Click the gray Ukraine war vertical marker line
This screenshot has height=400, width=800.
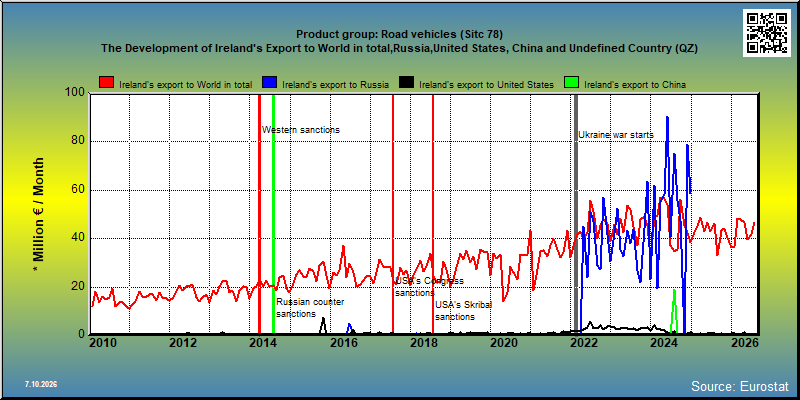click(x=576, y=213)
